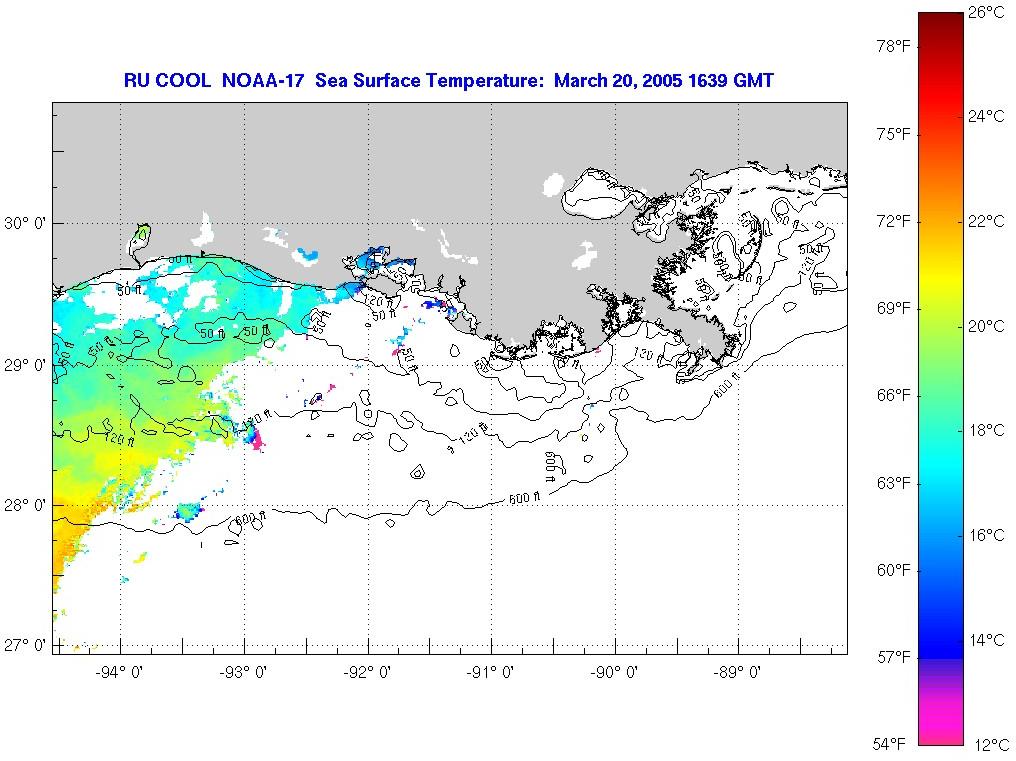Pick the 26°C colorbar label

[x=986, y=12]
